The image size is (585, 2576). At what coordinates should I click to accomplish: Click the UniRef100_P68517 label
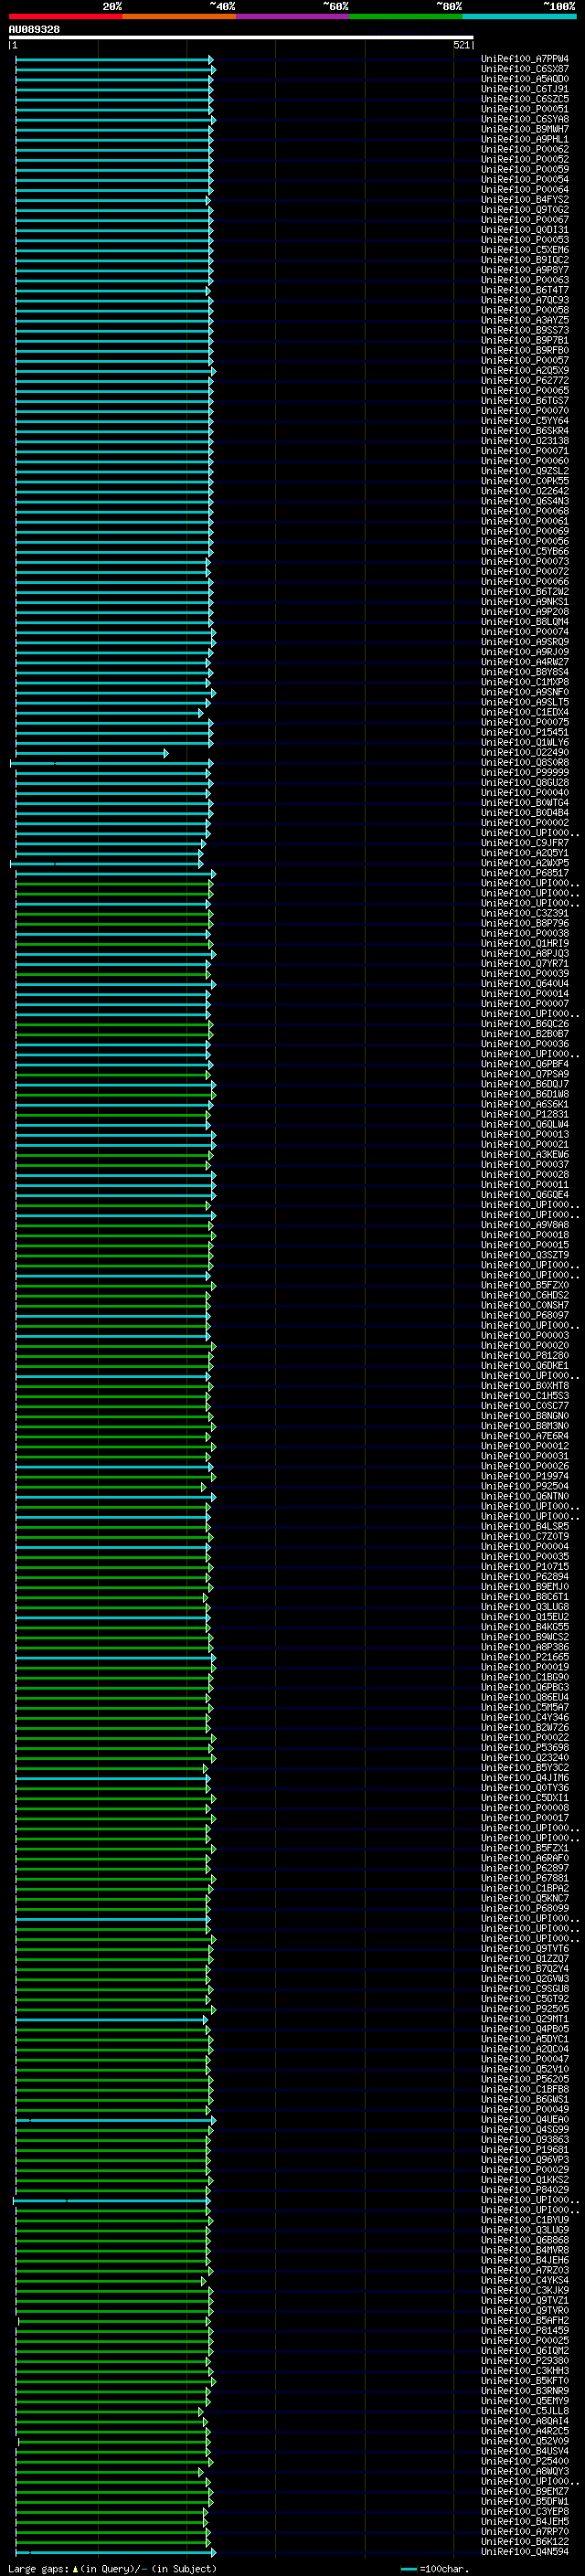pos(525,873)
